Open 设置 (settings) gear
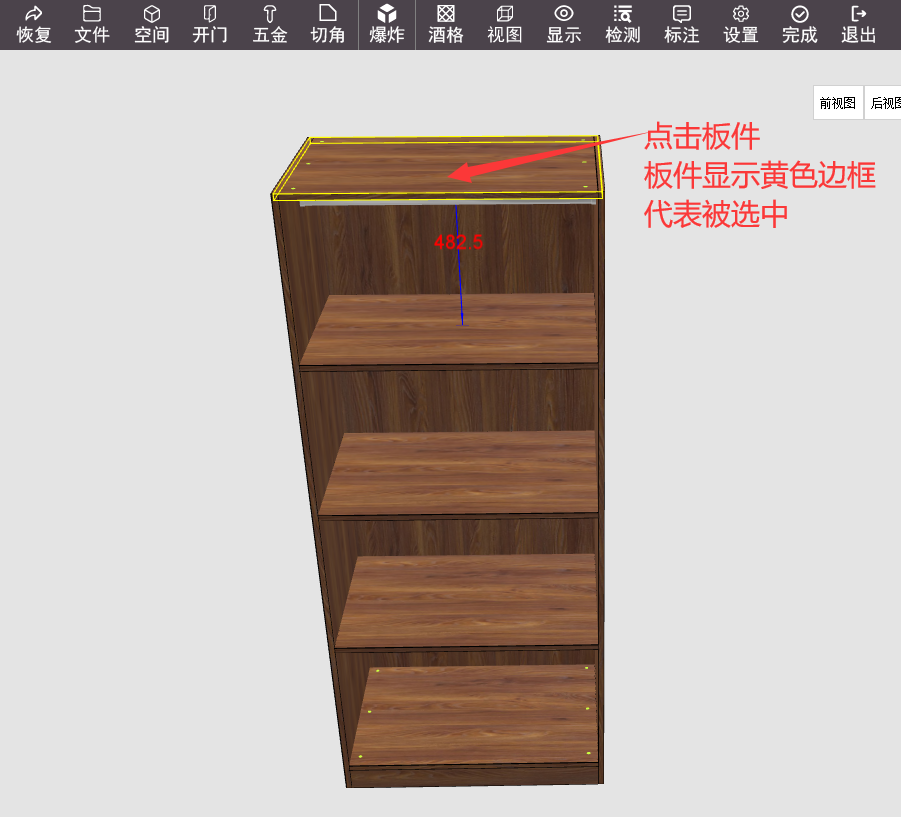This screenshot has height=817, width=901. tap(741, 25)
